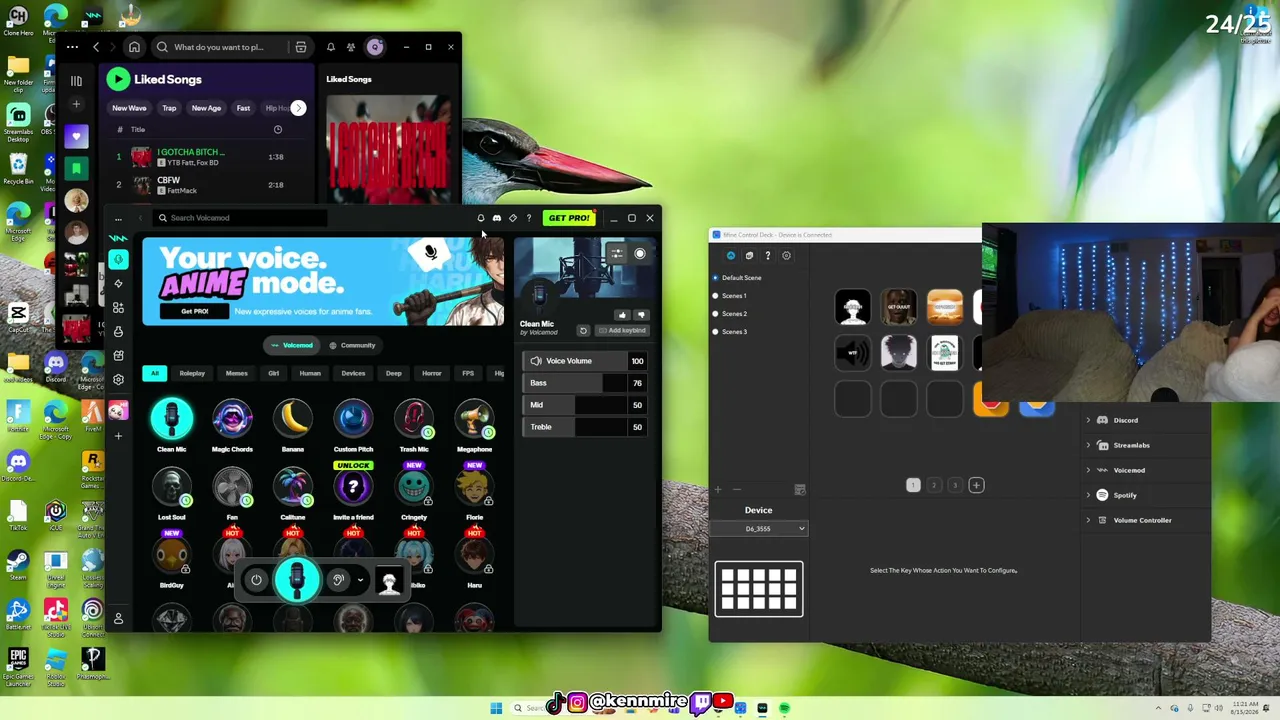Adjust the Voice Volume slider

tap(586, 361)
